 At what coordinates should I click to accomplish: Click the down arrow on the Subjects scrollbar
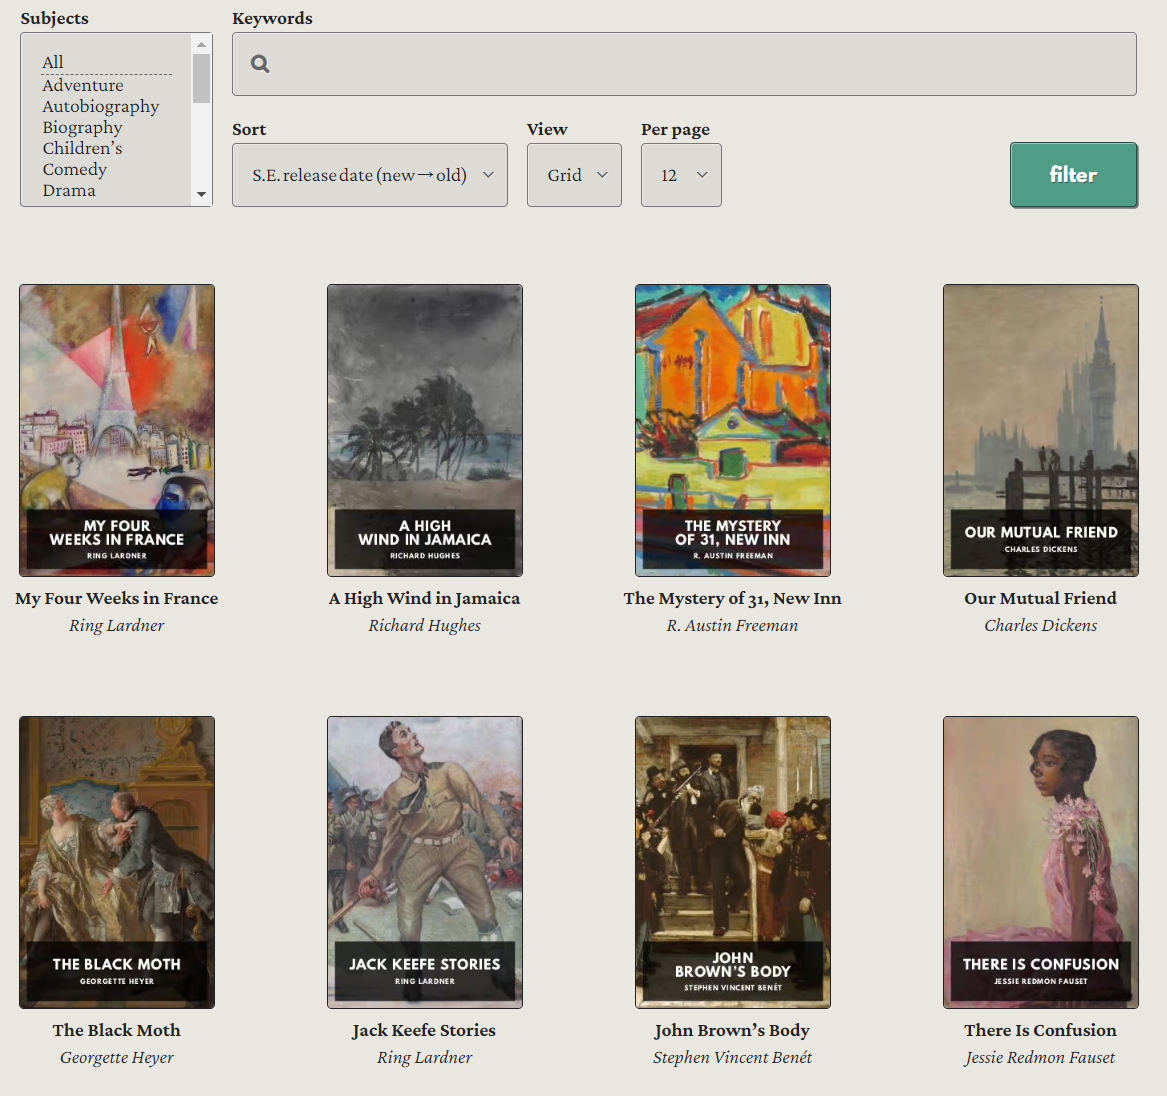[x=202, y=194]
